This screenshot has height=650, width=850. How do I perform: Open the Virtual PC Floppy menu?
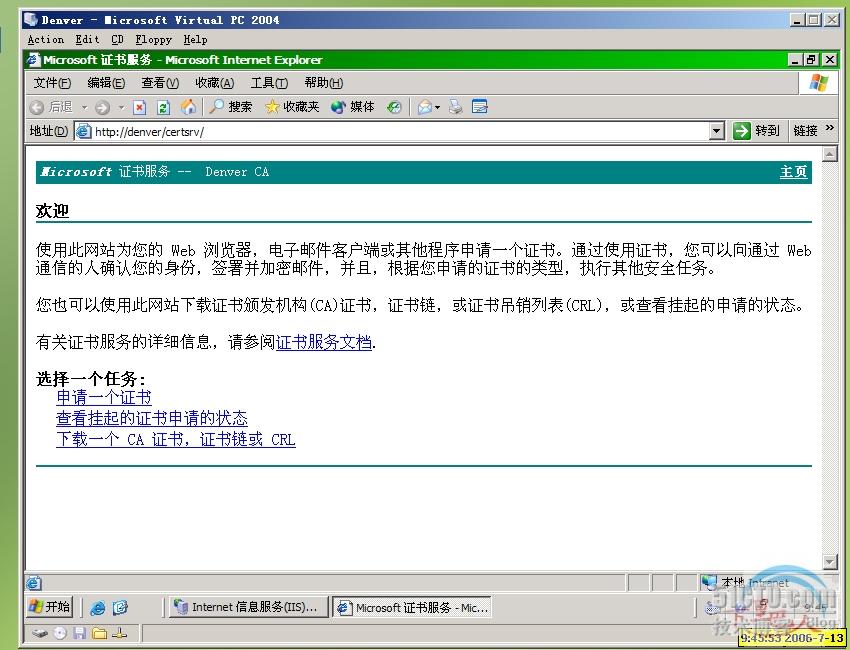(x=153, y=40)
